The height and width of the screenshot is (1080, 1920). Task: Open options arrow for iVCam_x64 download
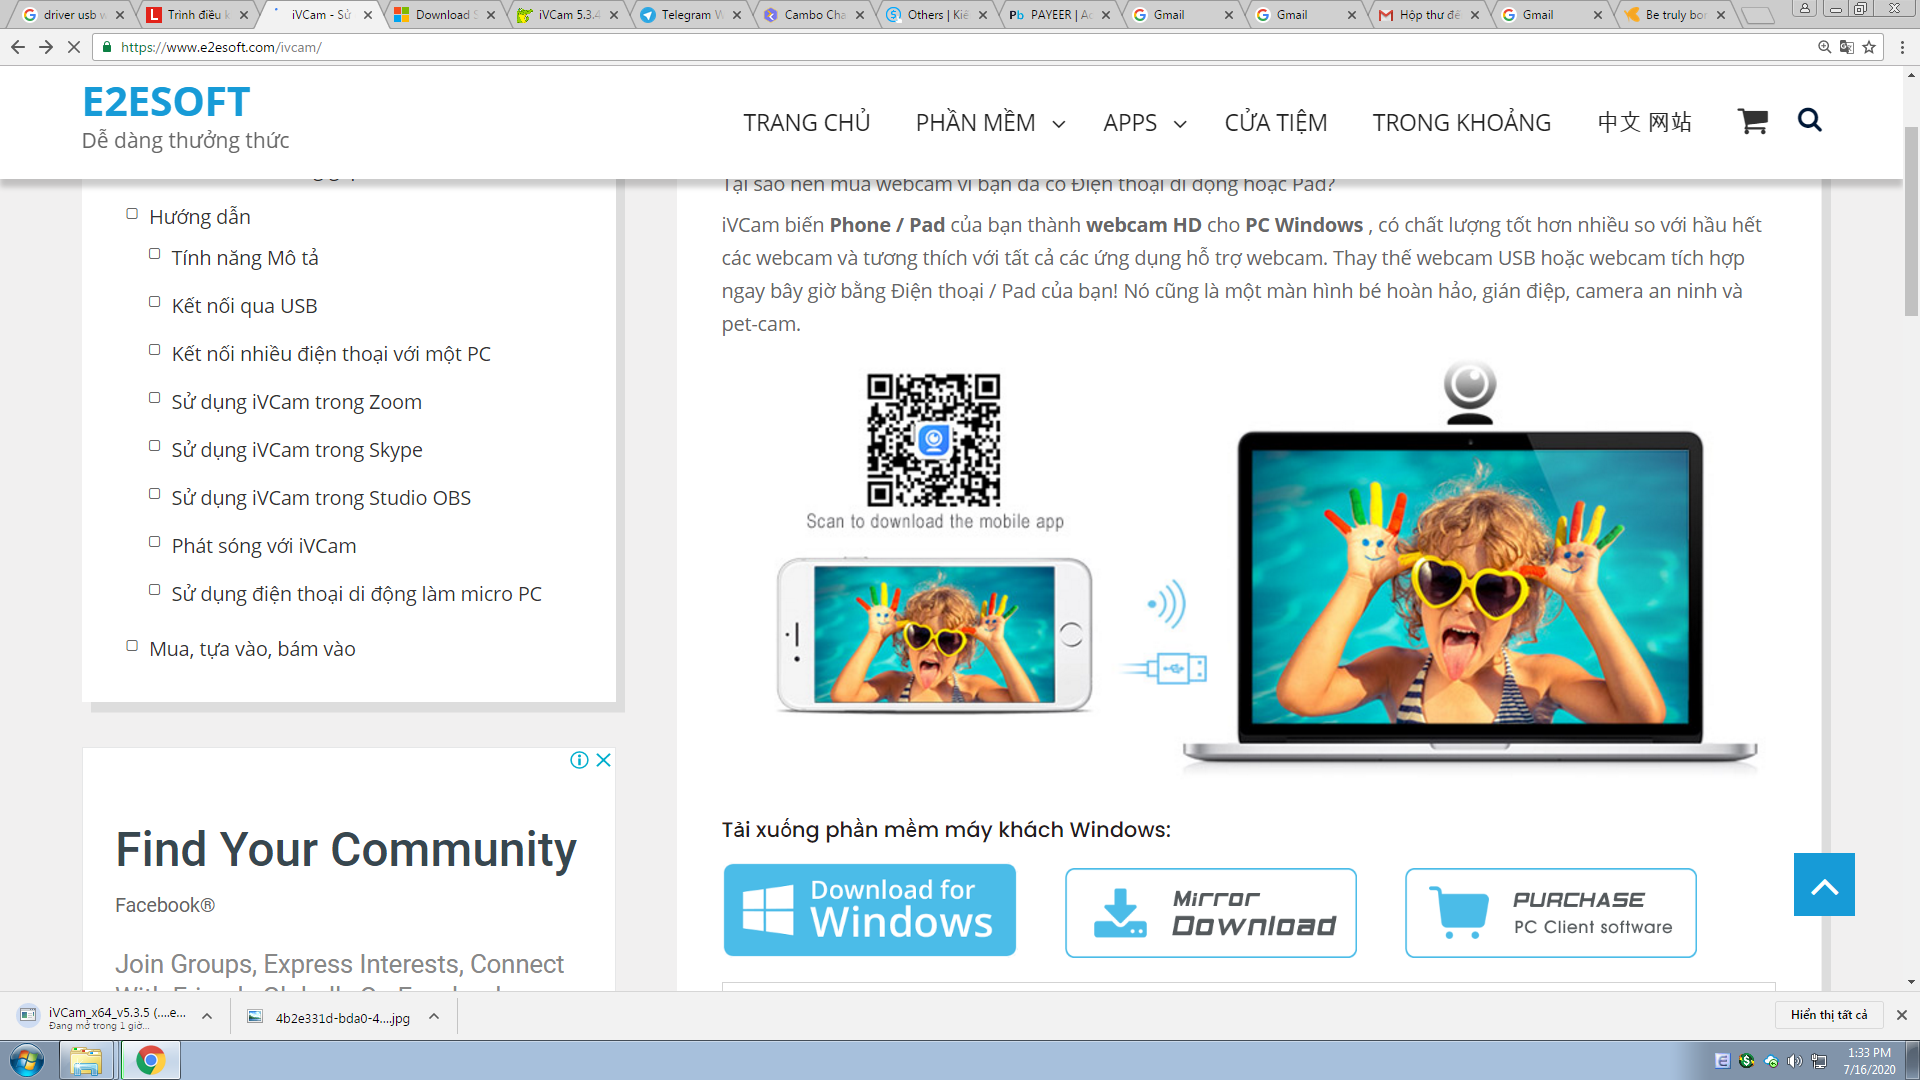(207, 1016)
